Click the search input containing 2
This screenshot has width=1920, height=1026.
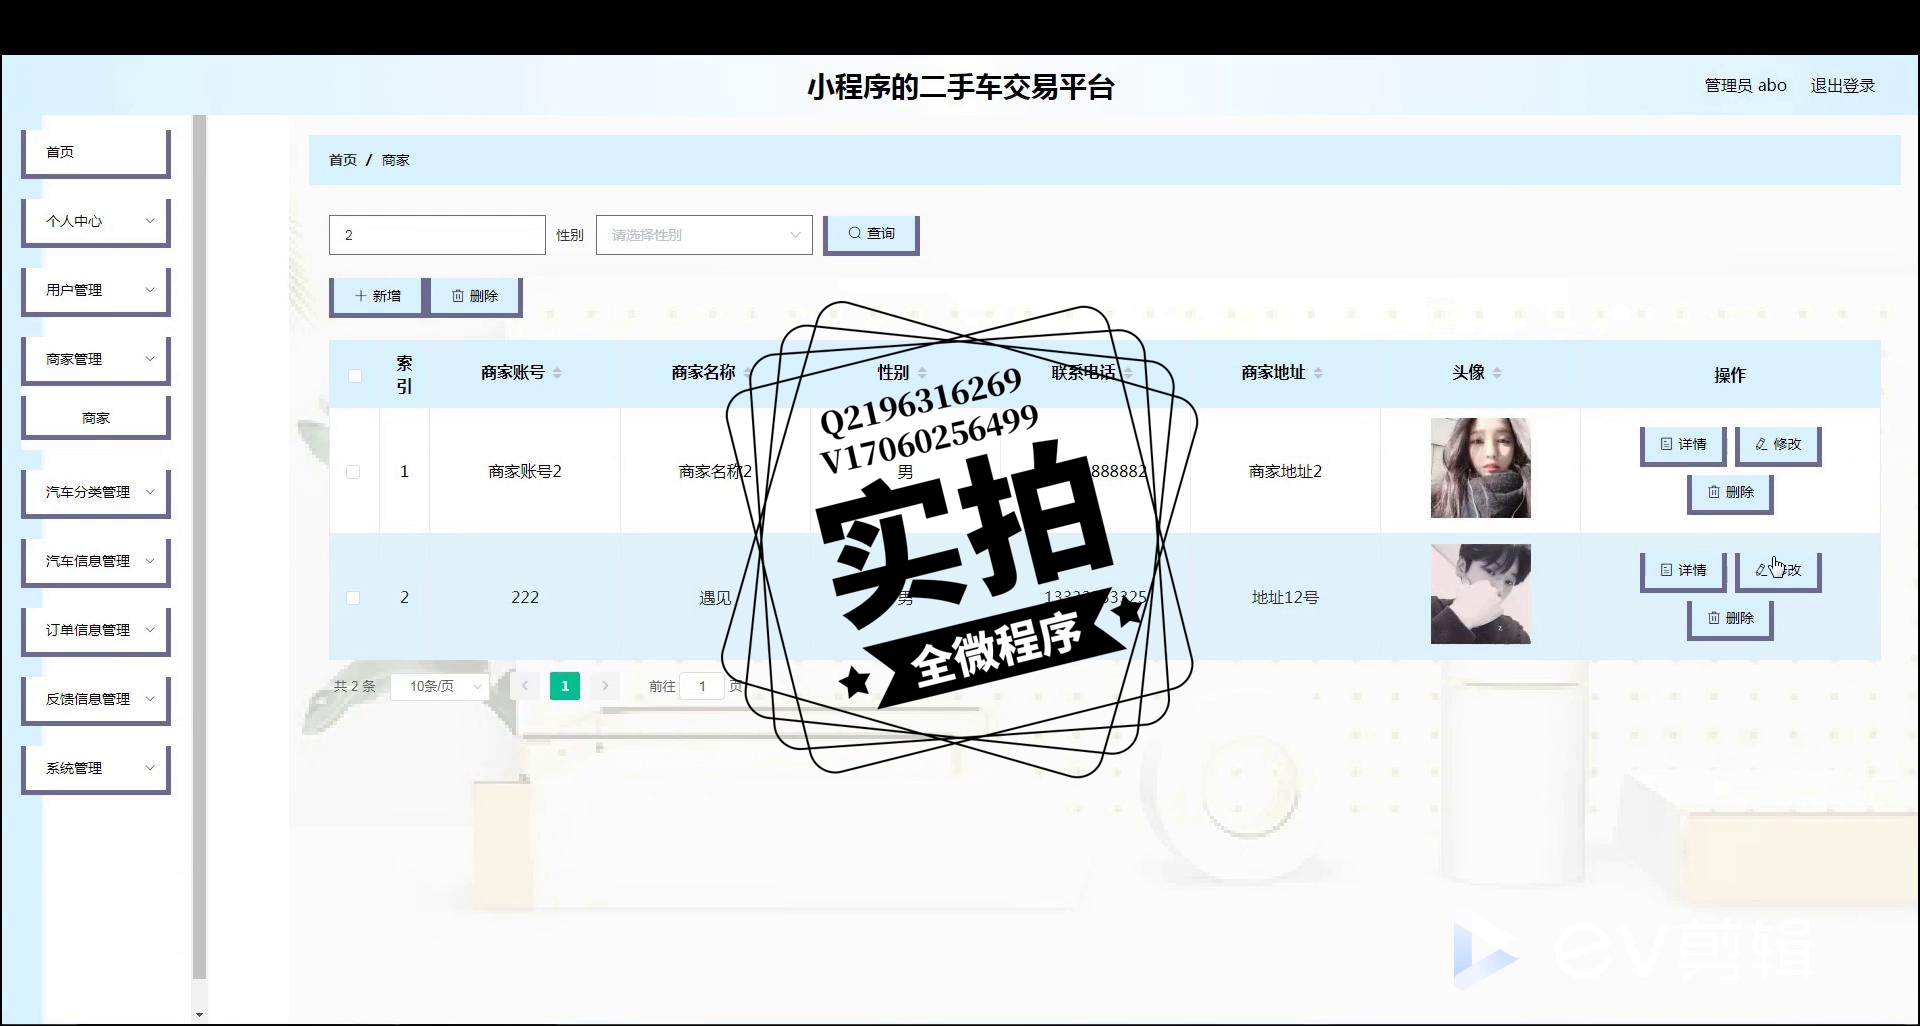click(x=437, y=235)
